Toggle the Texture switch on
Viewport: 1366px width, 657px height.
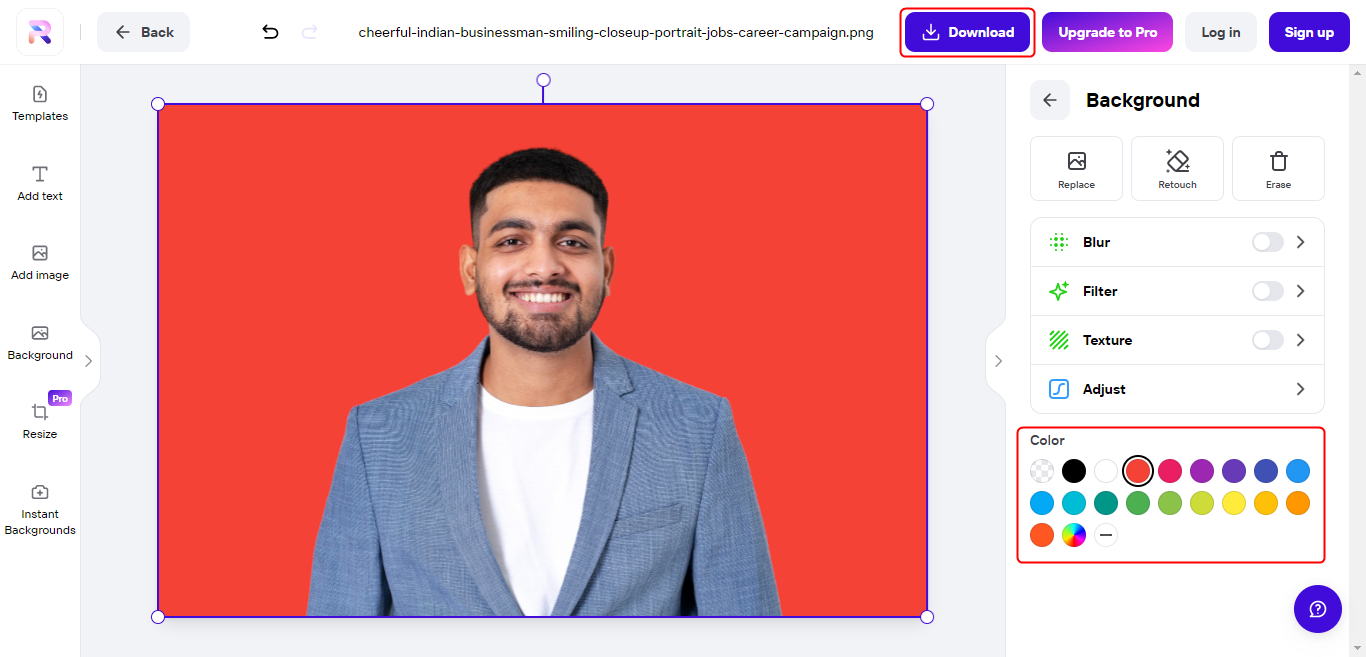click(x=1267, y=340)
